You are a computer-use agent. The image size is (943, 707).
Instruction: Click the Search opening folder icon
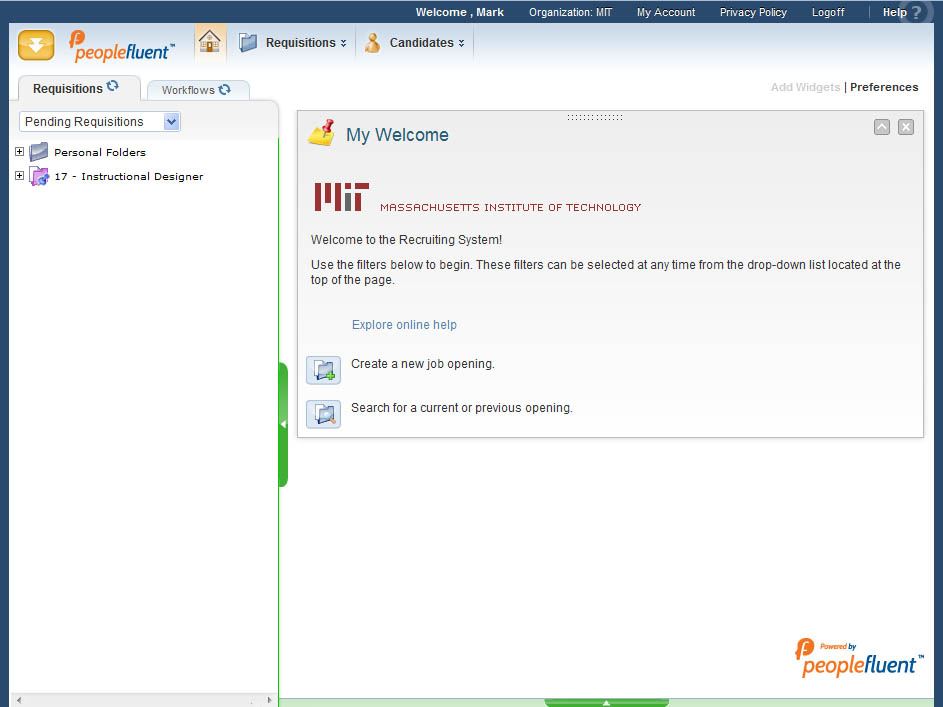click(x=323, y=414)
